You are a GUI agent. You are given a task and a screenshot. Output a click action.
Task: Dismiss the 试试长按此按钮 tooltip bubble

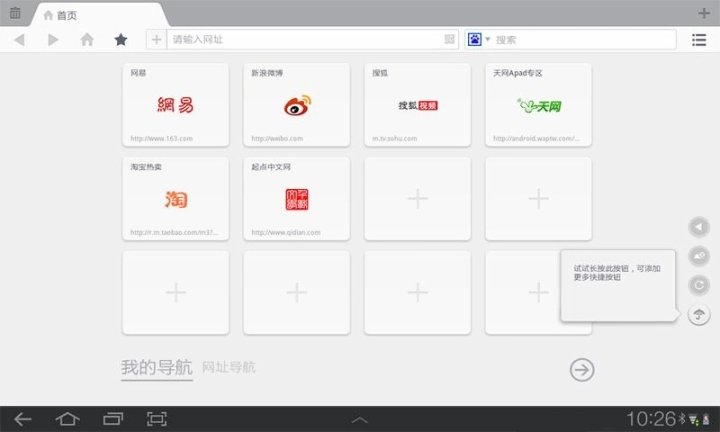[x=618, y=286]
